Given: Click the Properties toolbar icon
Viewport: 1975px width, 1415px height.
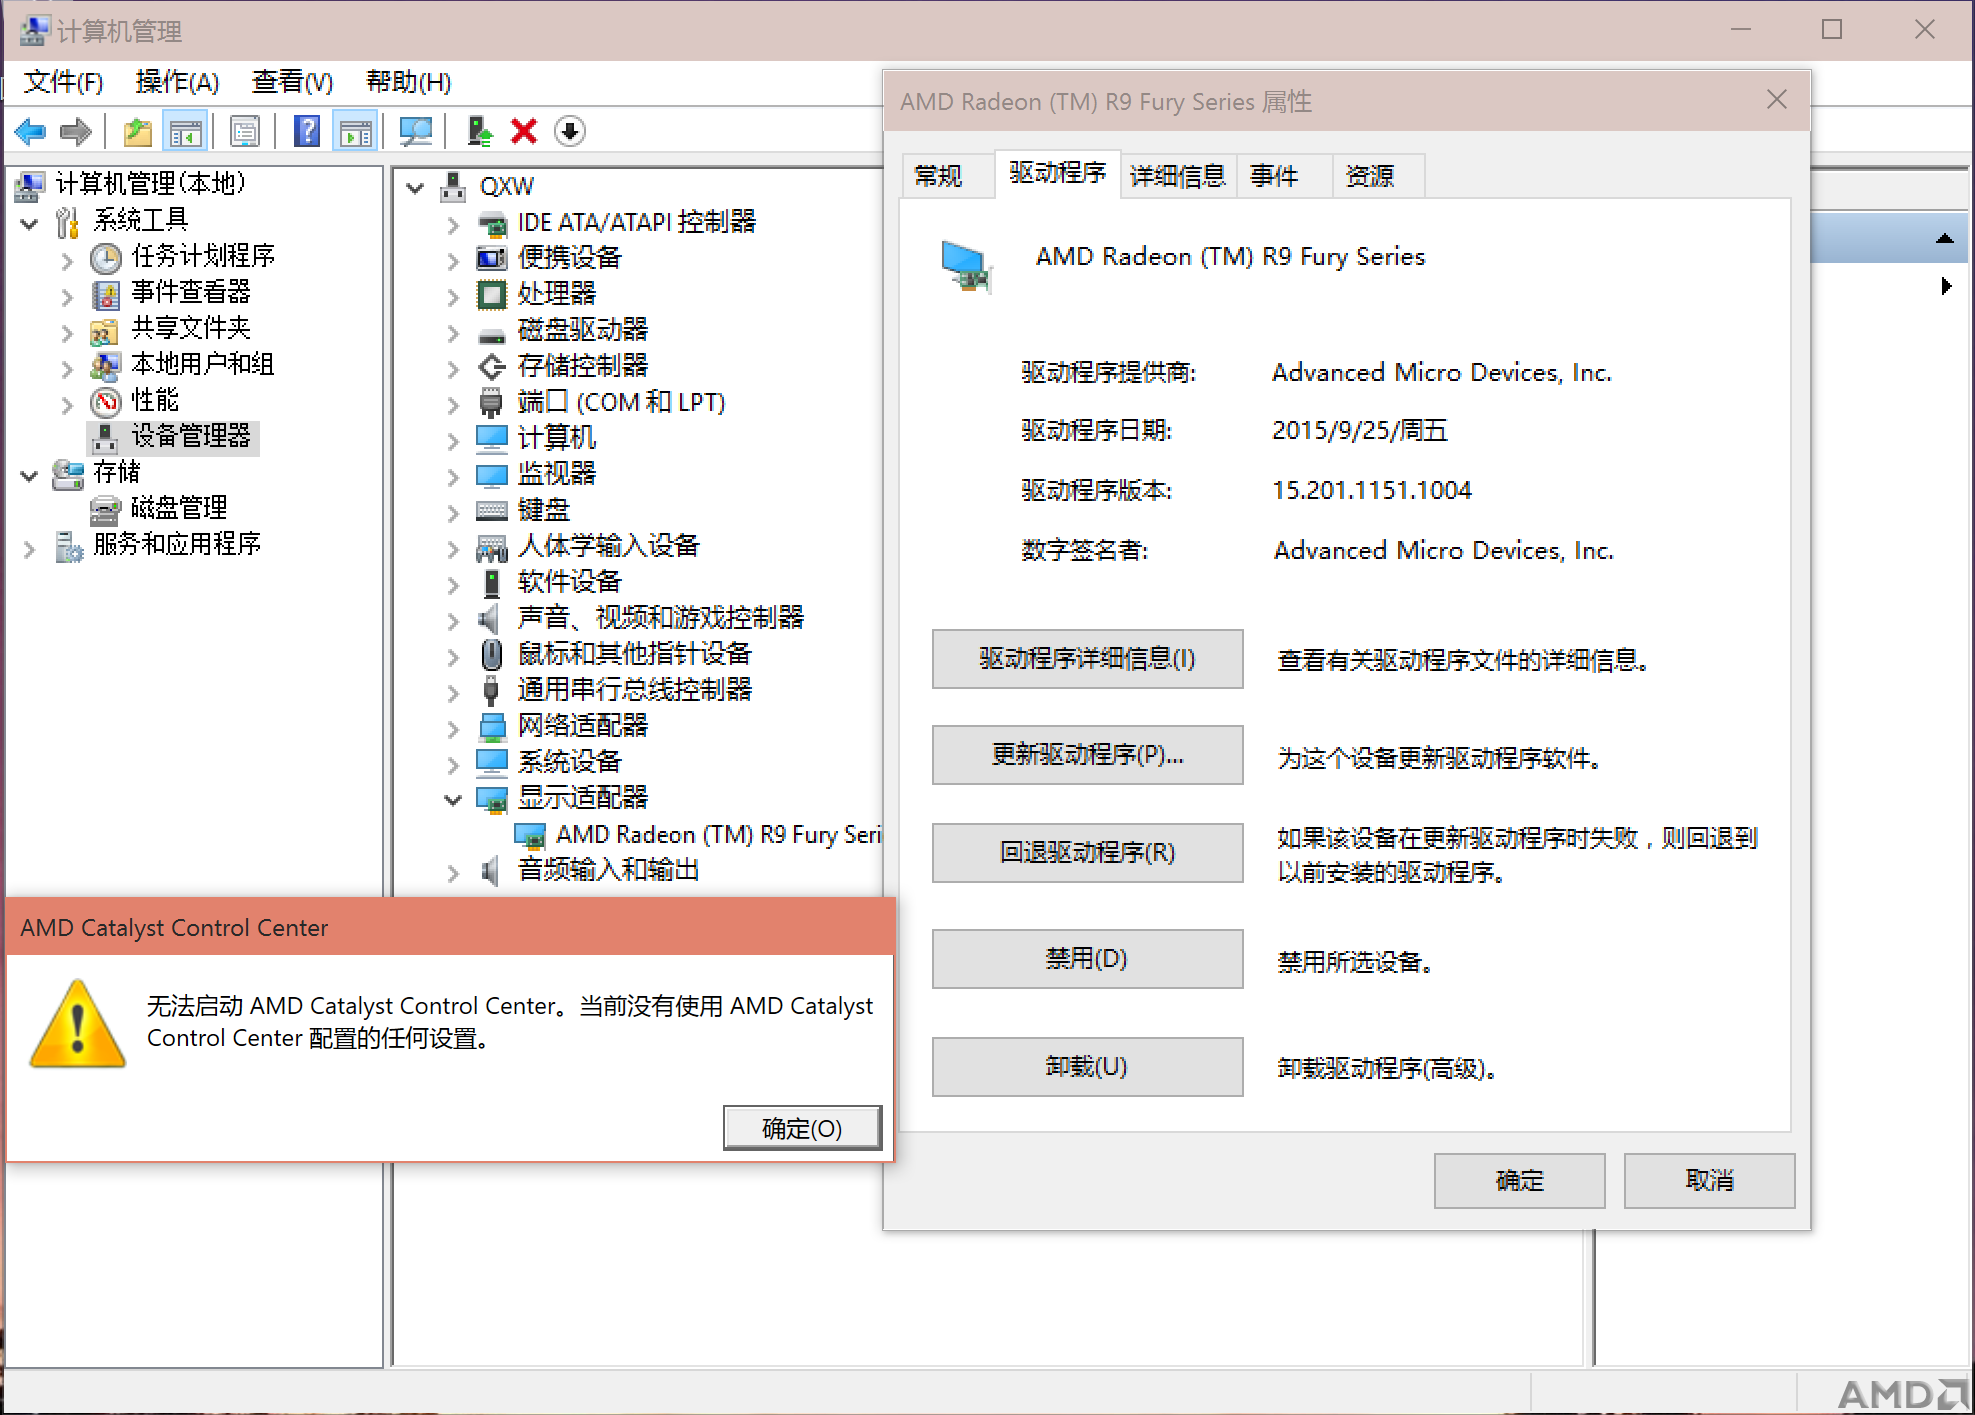Looking at the screenshot, I should 245,131.
